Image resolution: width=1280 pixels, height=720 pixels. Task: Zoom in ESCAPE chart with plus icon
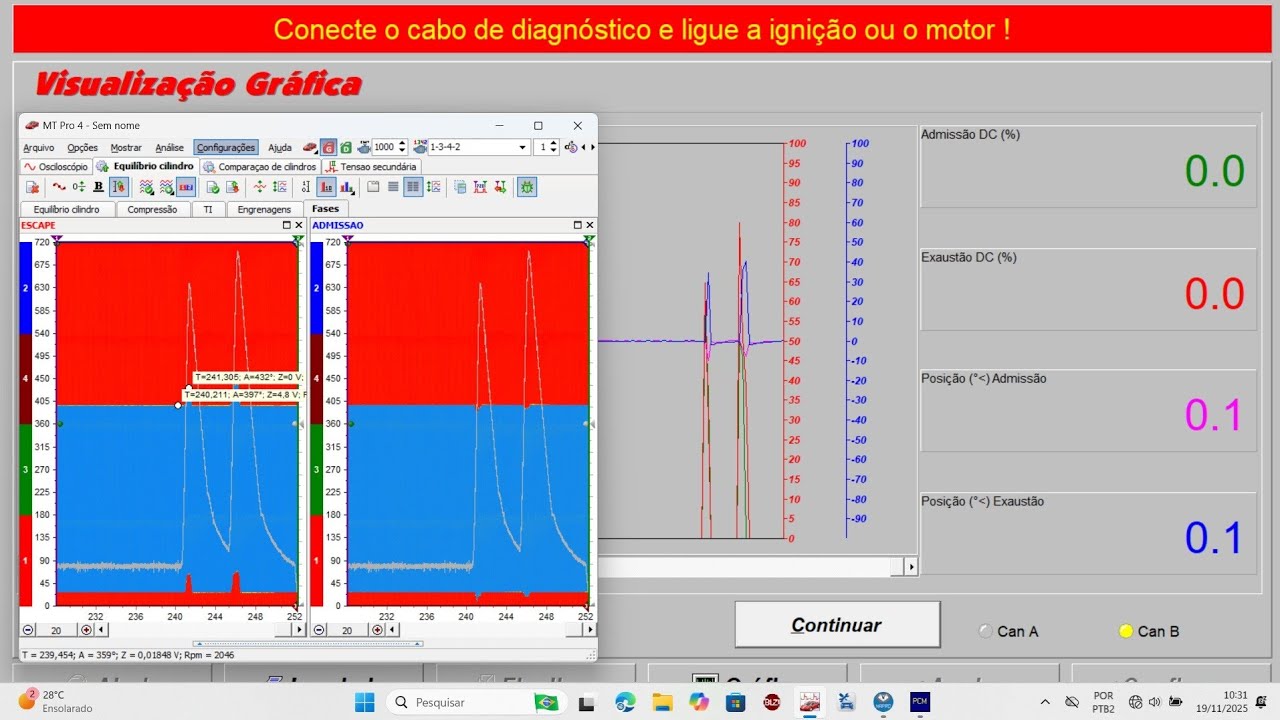pos(86,630)
